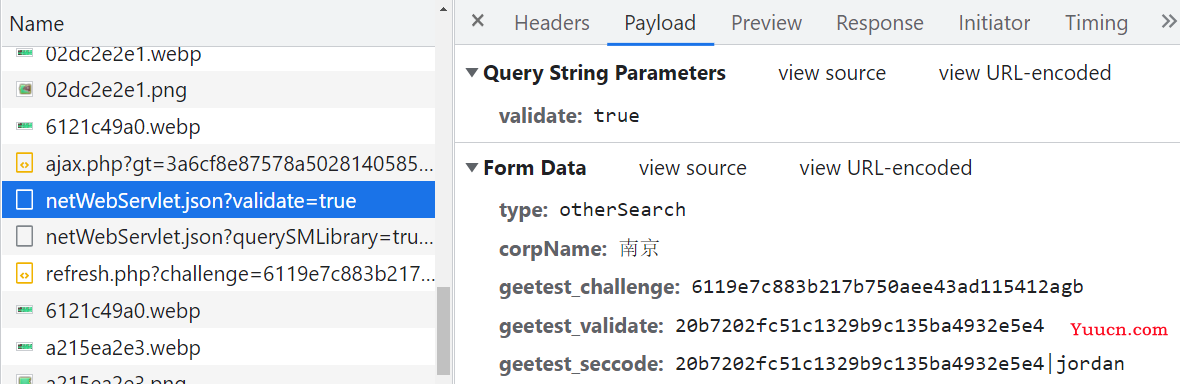
Task: Close the request details panel
Action: [x=478, y=21]
